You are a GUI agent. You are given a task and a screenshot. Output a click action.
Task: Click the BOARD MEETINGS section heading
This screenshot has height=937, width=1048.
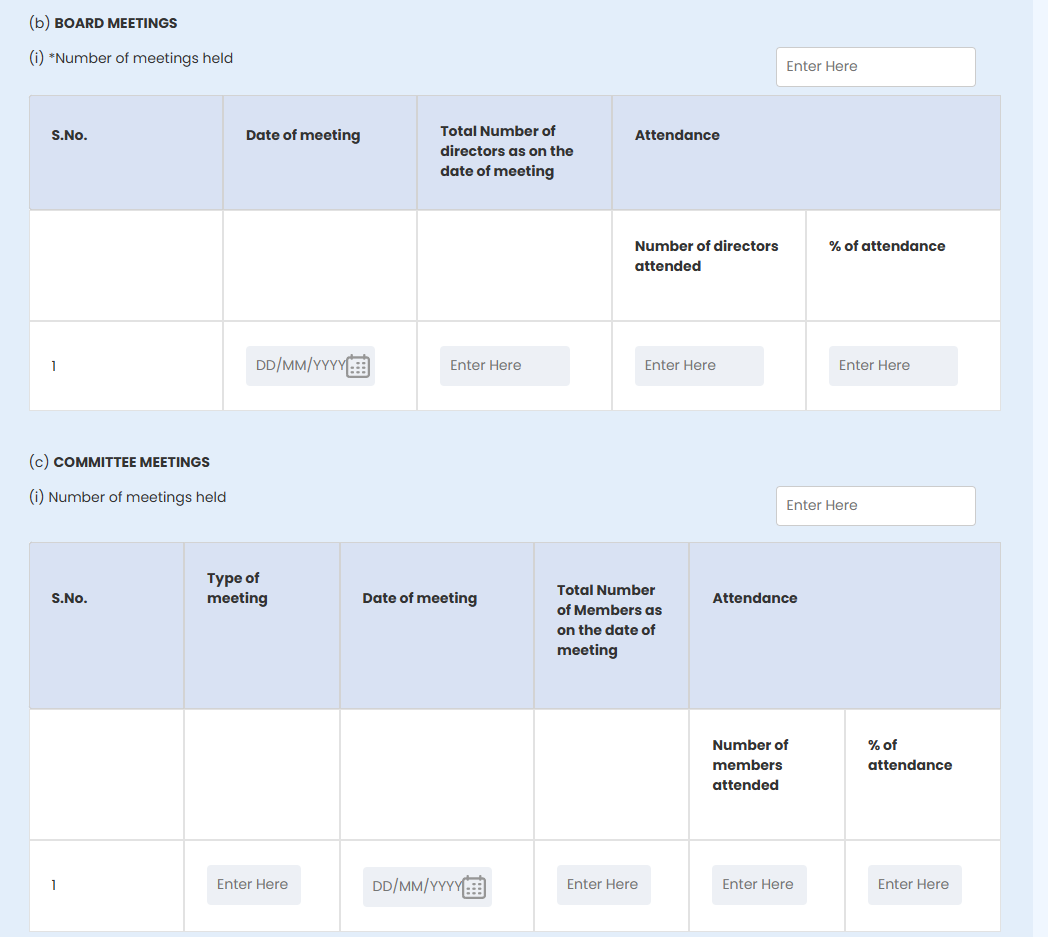pos(115,23)
